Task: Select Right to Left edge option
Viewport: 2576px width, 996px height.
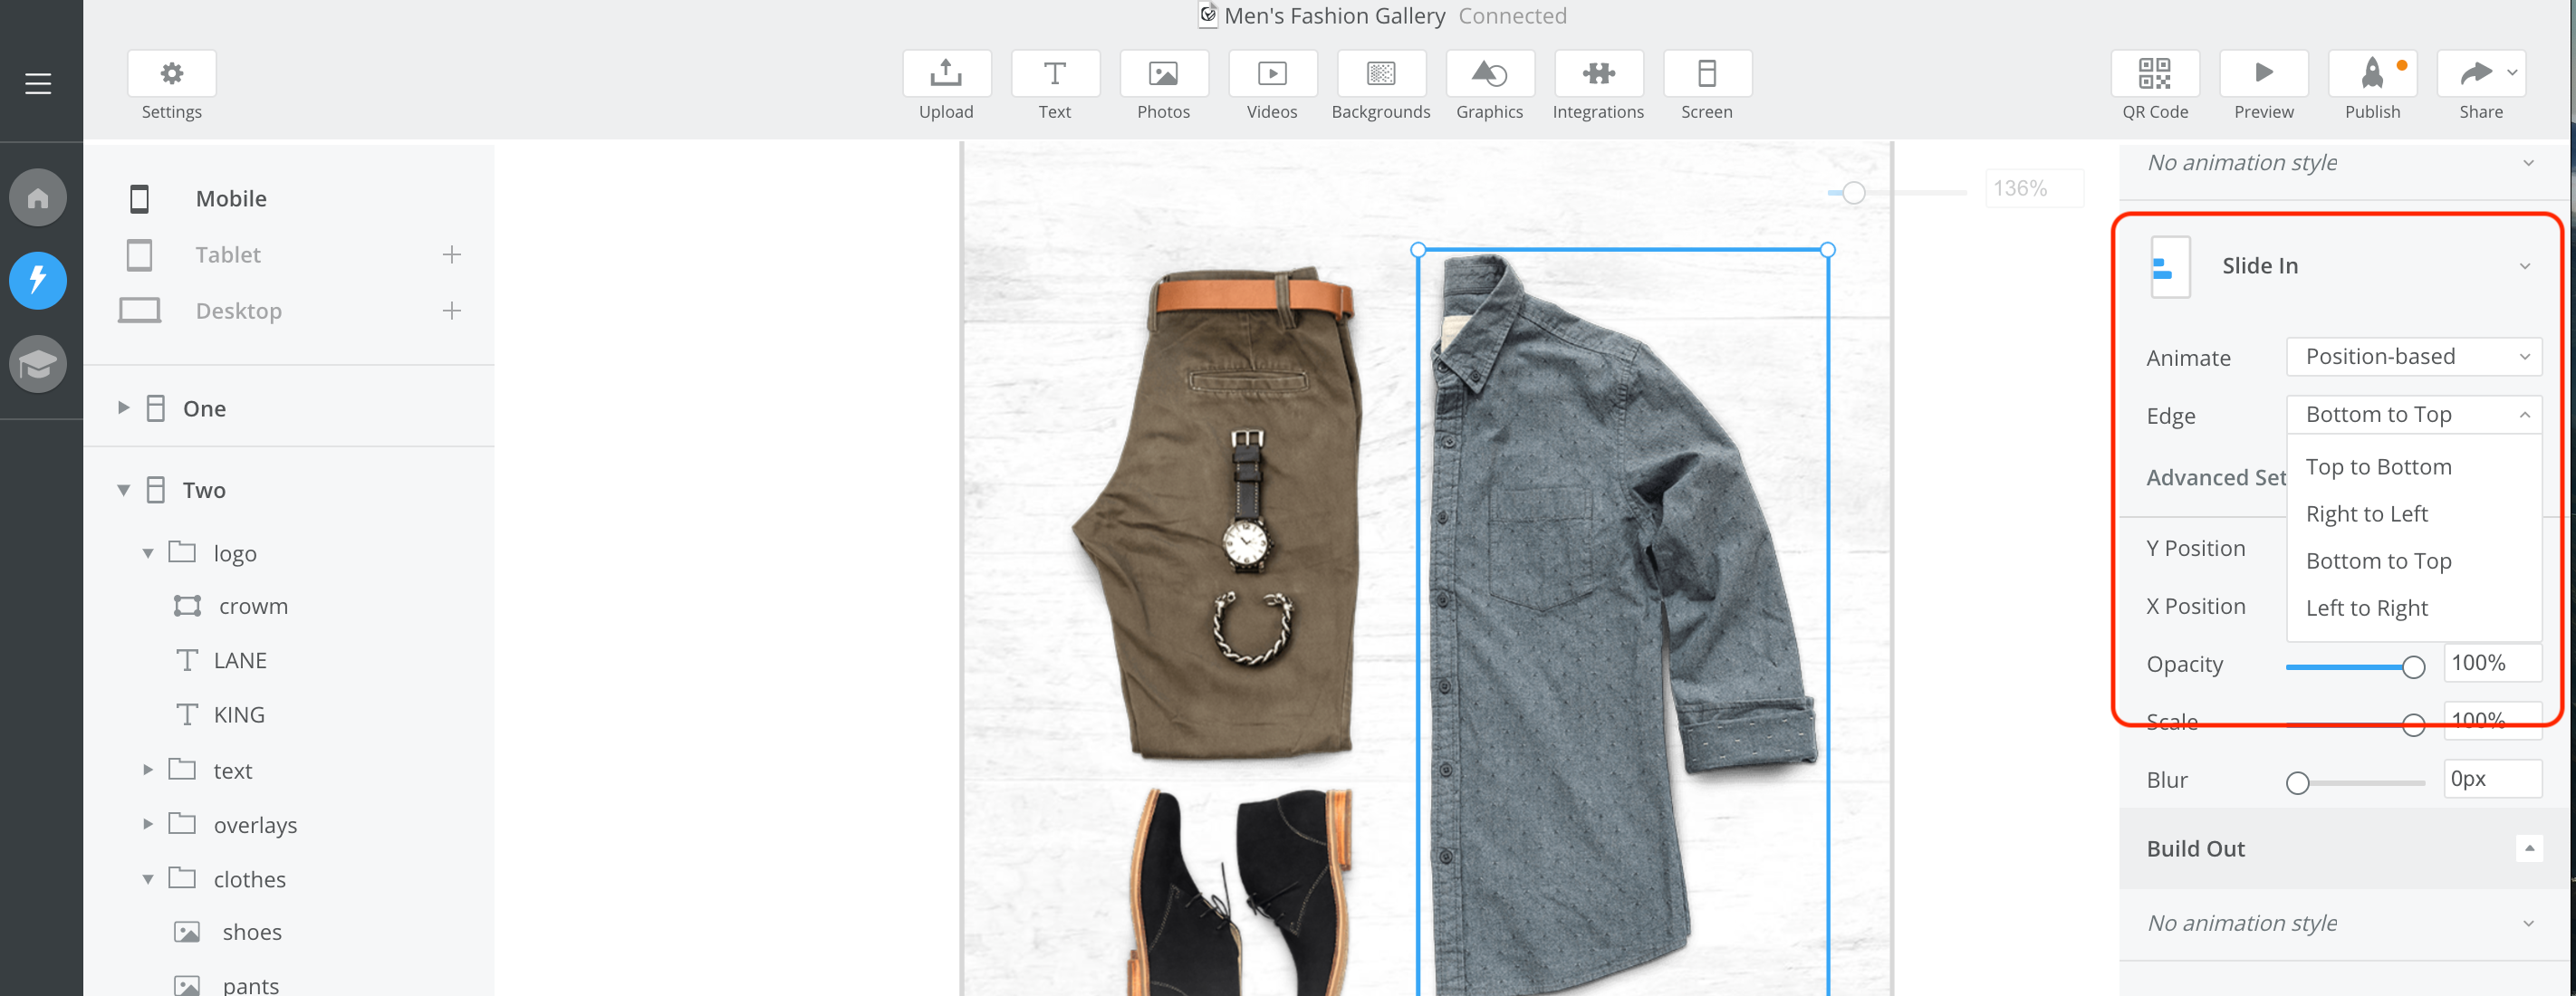Action: [x=2366, y=514]
